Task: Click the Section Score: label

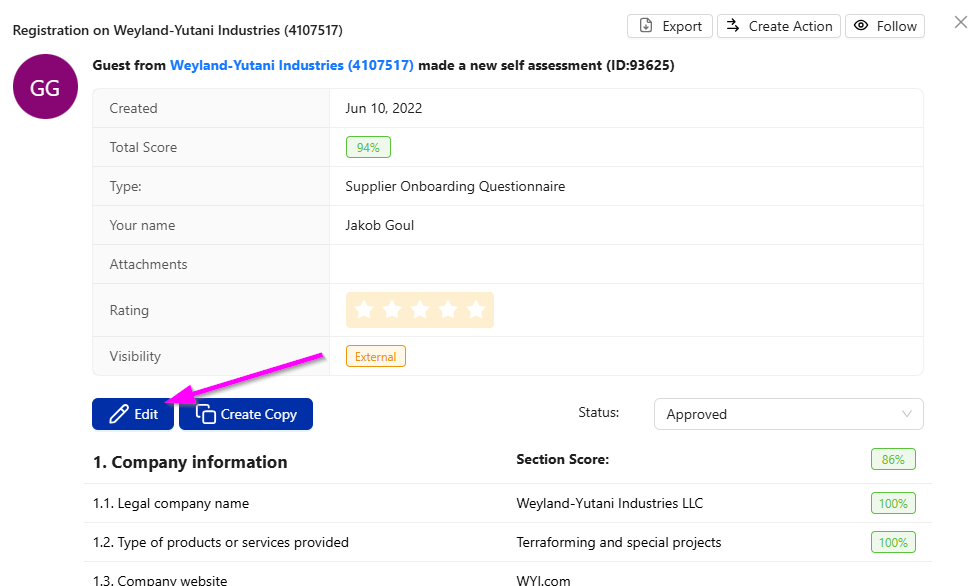Action: click(563, 459)
